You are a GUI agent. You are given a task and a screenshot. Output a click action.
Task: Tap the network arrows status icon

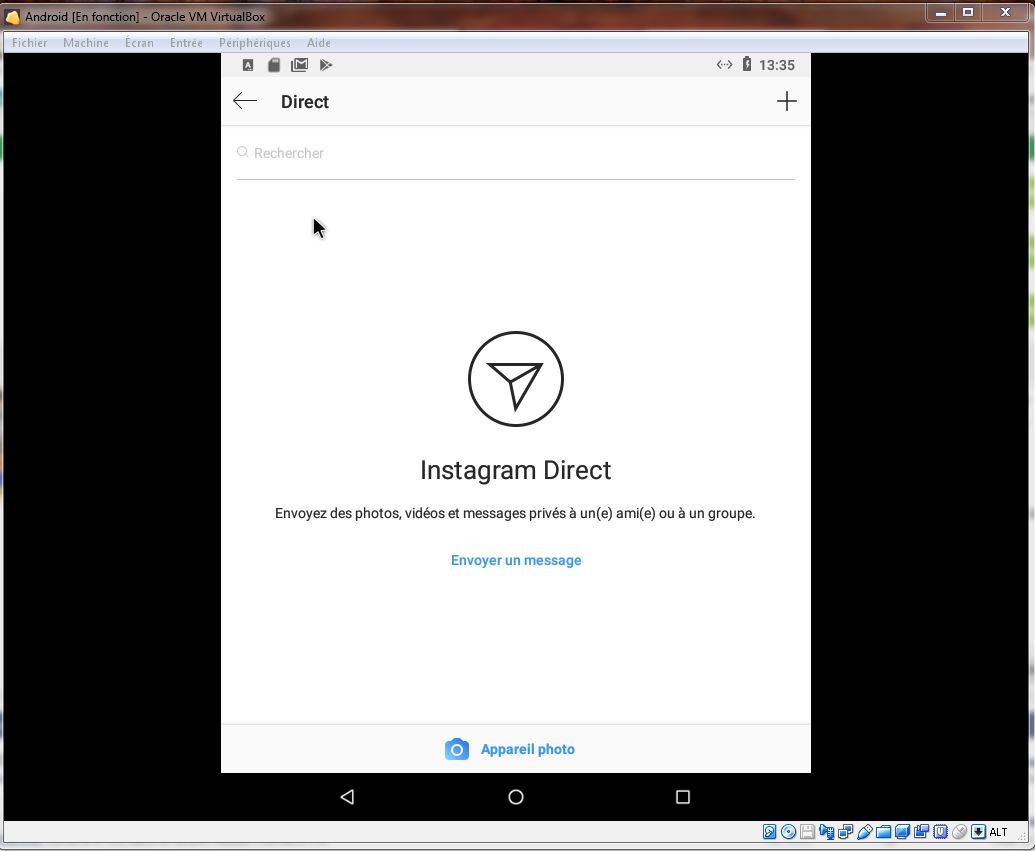pyautogui.click(x=724, y=65)
